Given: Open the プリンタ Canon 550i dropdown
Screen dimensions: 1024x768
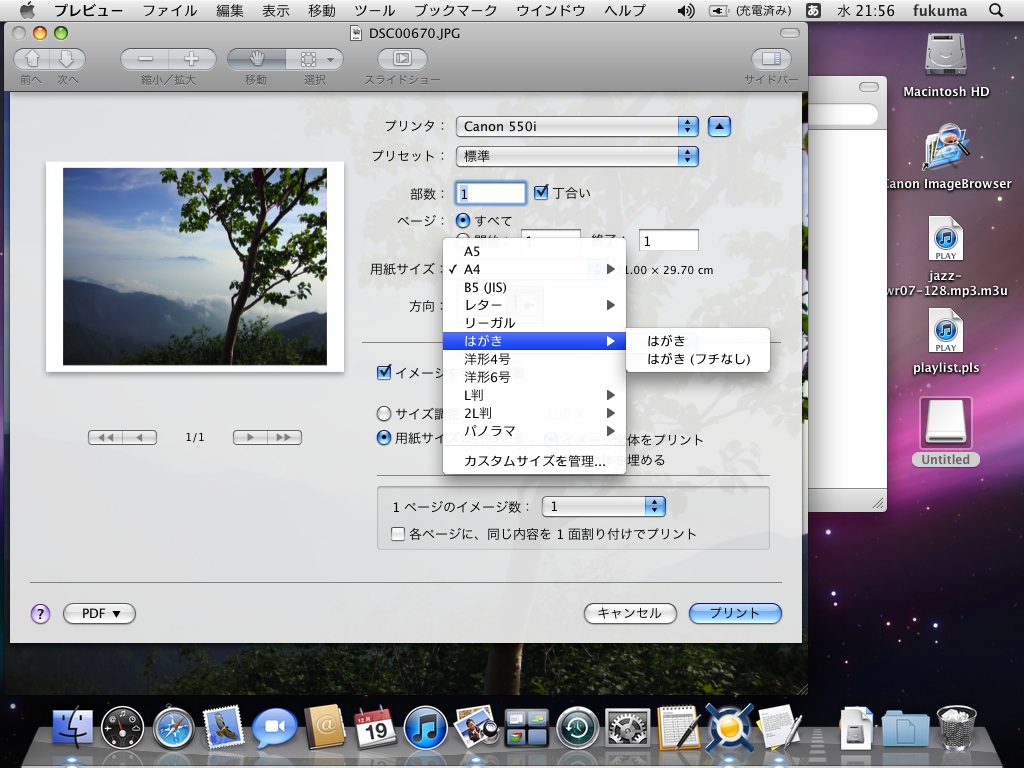Looking at the screenshot, I should pyautogui.click(x=577, y=126).
